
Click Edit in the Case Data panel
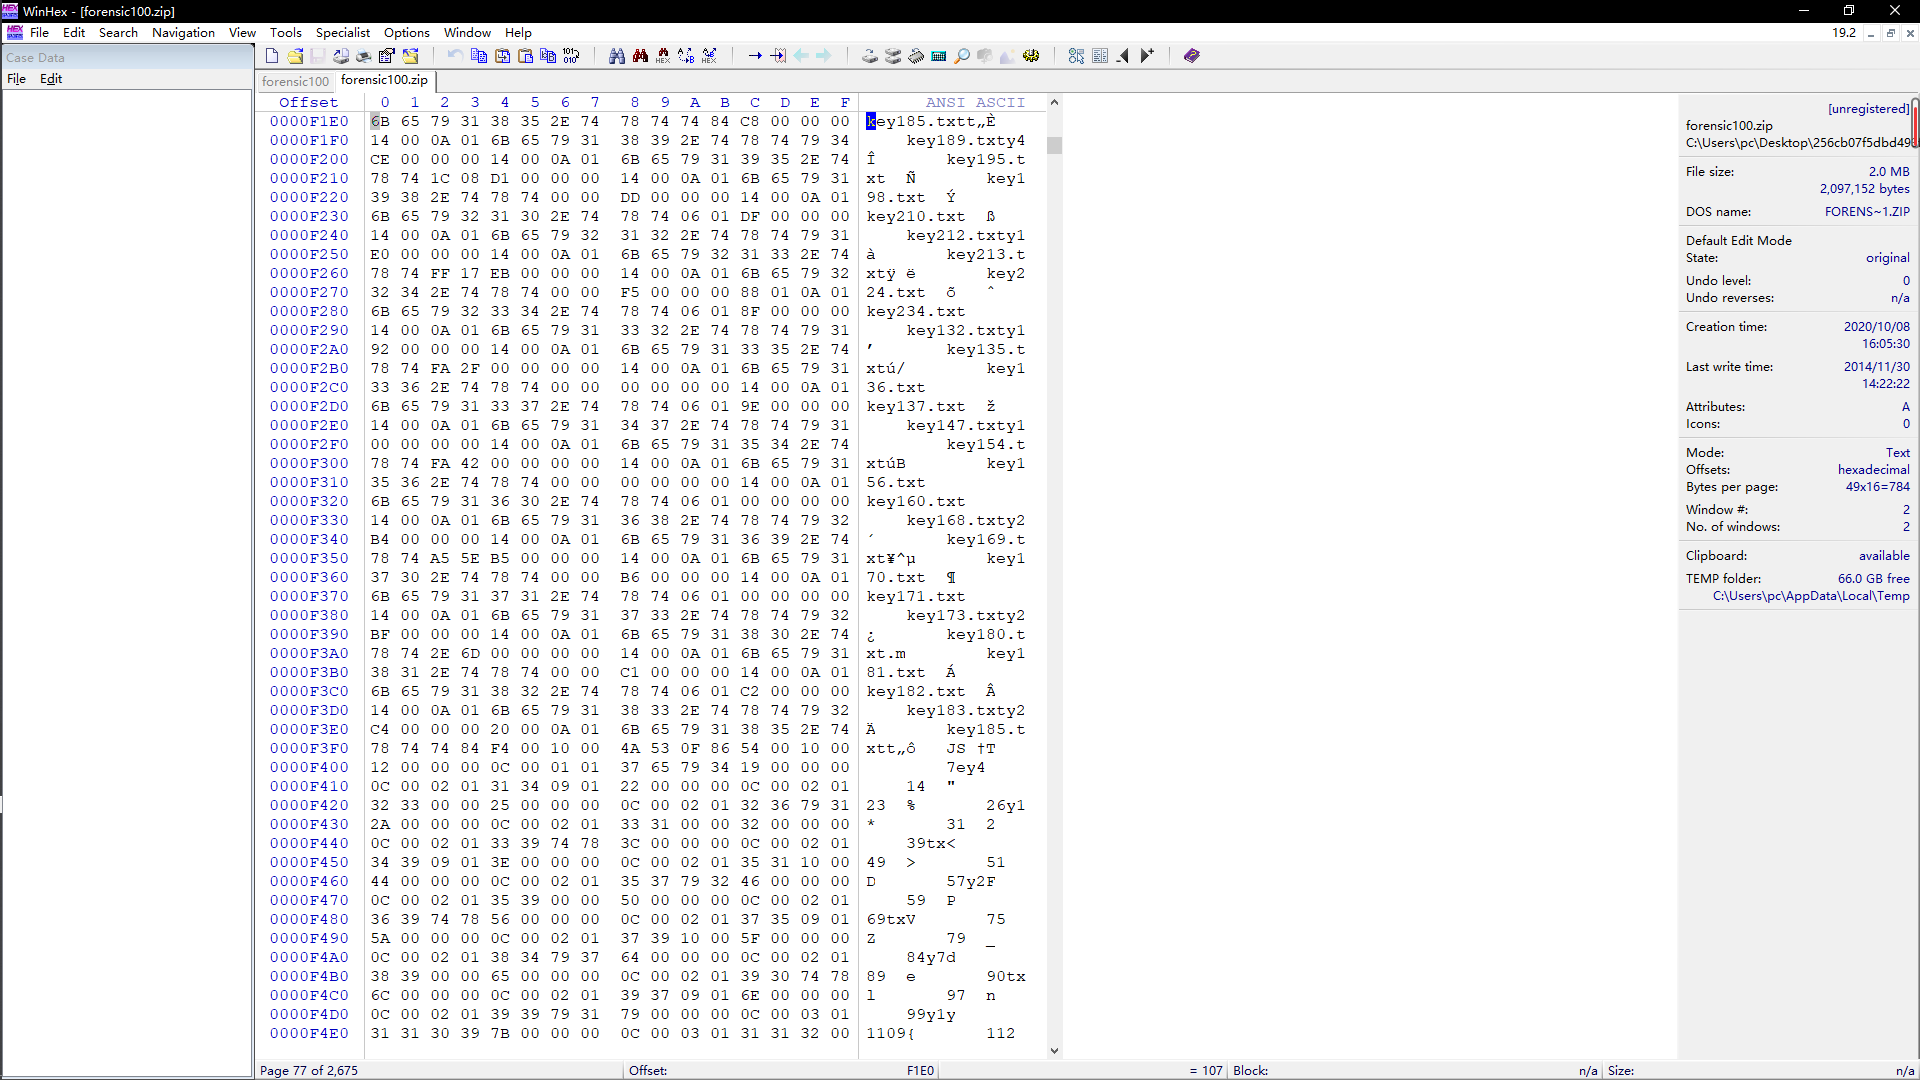(51, 79)
